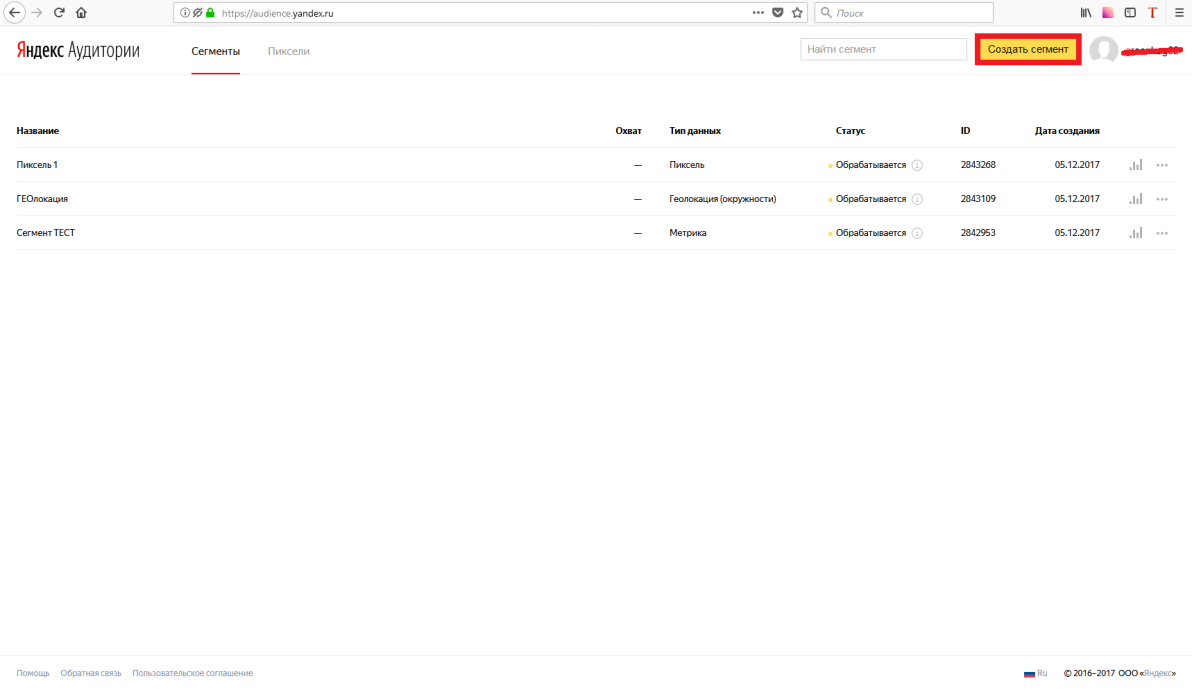Click the Тип данных column header
This screenshot has width=1192, height=690.
pos(695,131)
